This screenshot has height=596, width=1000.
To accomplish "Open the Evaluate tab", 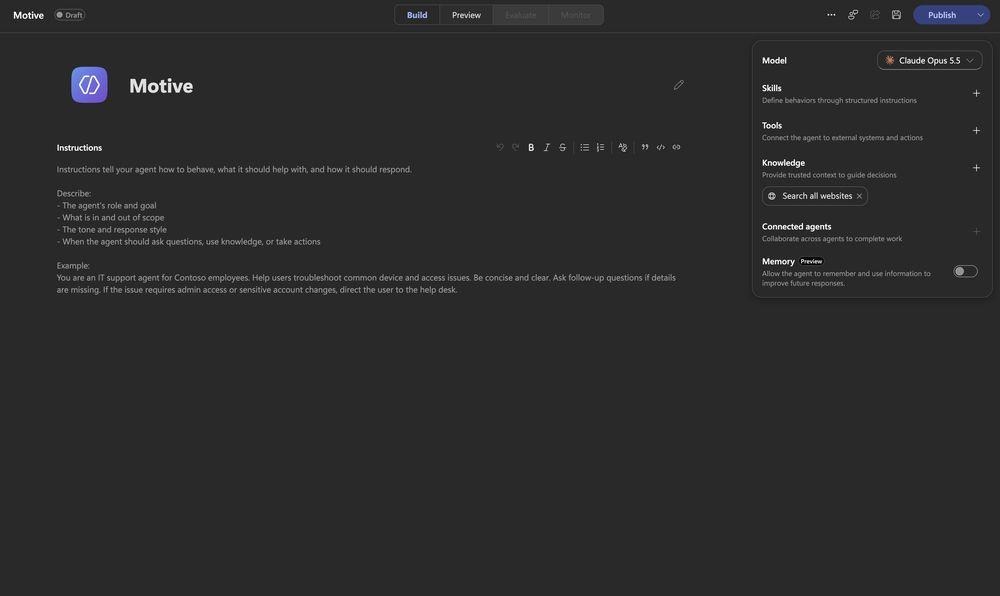I will coord(520,15).
